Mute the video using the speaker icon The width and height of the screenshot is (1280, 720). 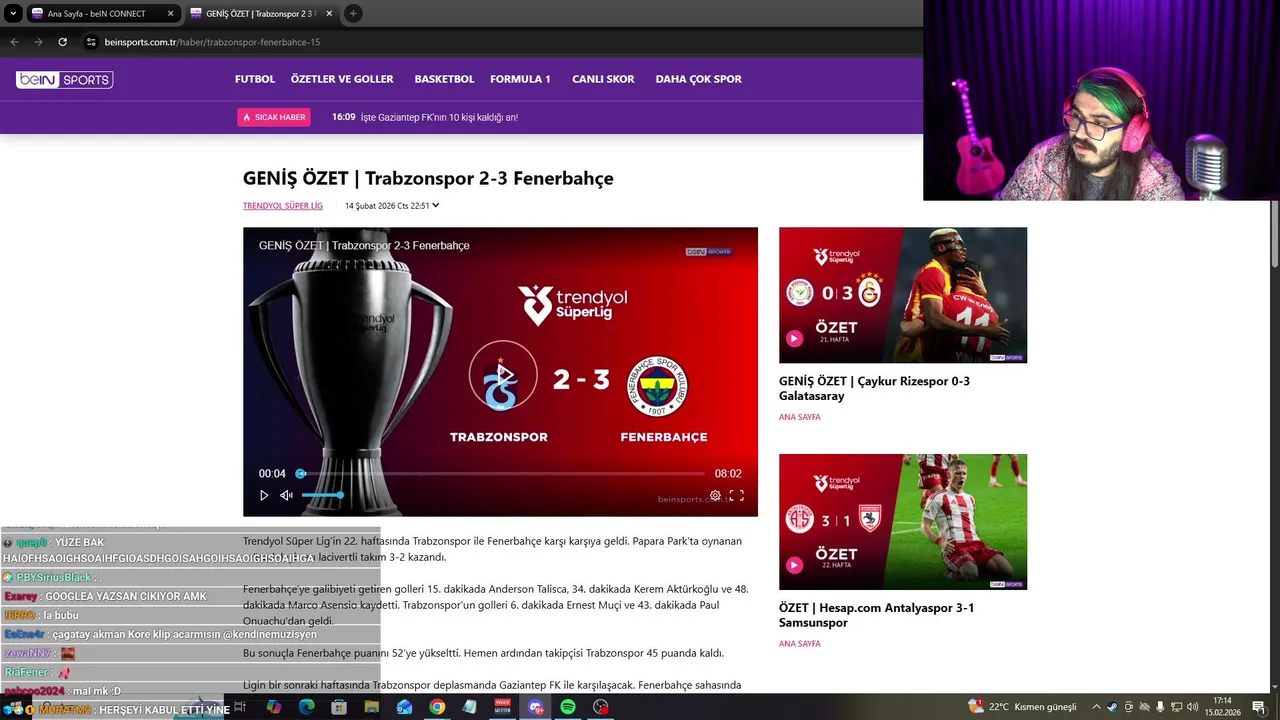point(286,495)
